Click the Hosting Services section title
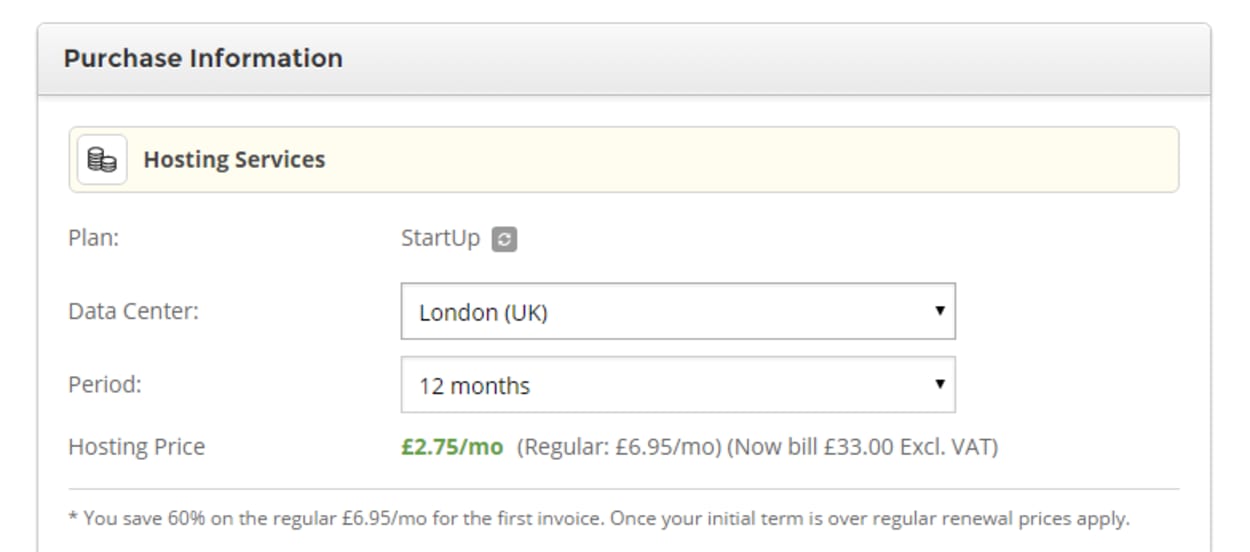The height and width of the screenshot is (552, 1250). pos(234,160)
